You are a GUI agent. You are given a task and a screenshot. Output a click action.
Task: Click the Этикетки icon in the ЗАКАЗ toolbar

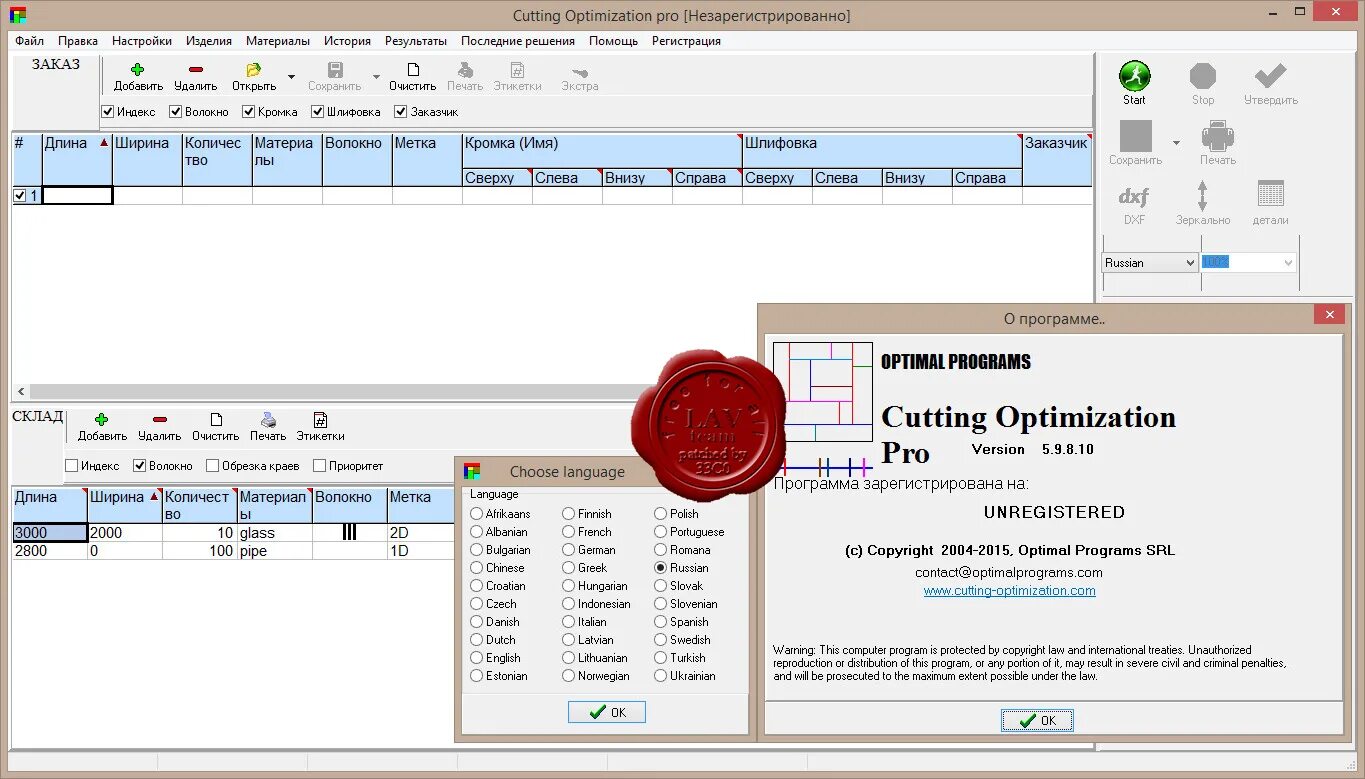(x=517, y=70)
